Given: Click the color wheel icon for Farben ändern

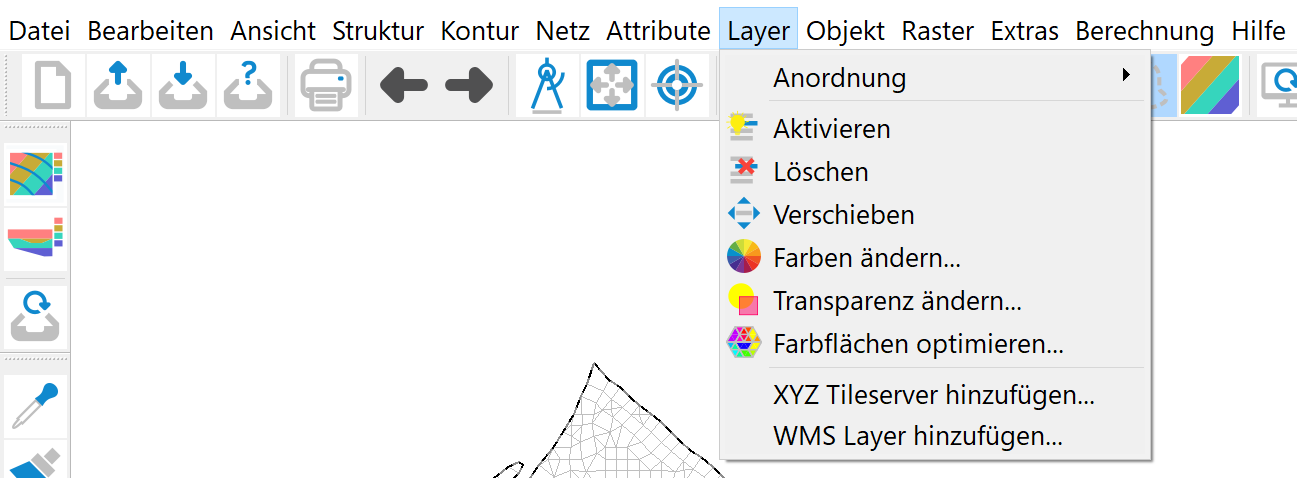Looking at the screenshot, I should [x=743, y=257].
